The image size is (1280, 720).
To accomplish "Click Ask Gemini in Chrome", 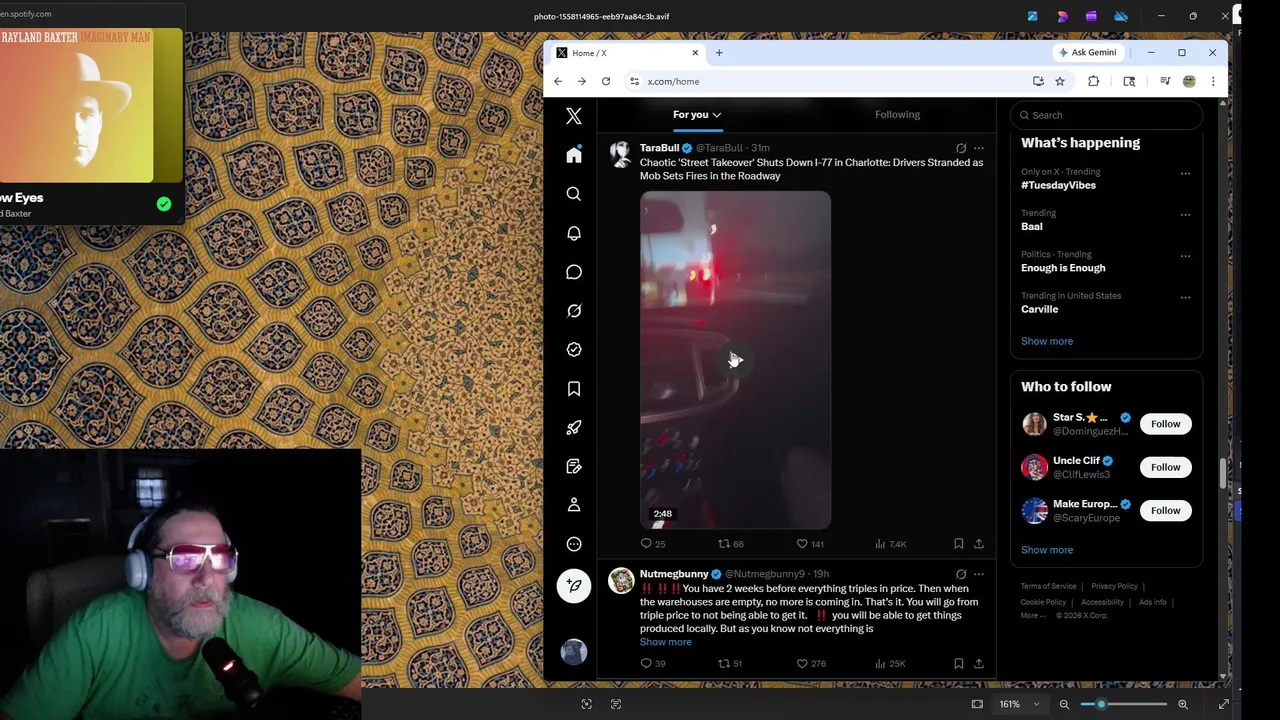I will coord(1087,53).
